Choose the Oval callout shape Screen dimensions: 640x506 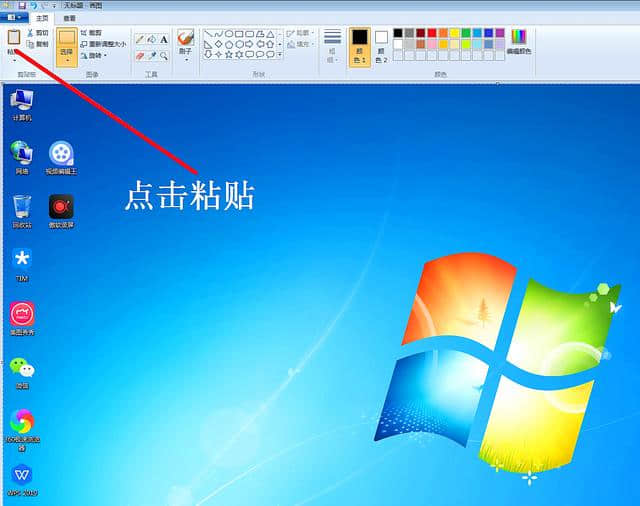260,54
